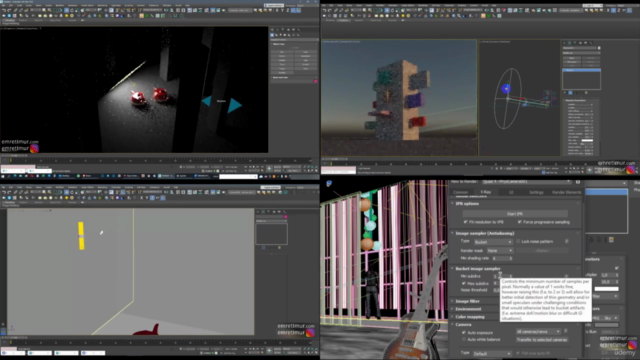Open the Modifier List dropdown in top-right window
This screenshot has height=360, width=640.
tap(581, 53)
